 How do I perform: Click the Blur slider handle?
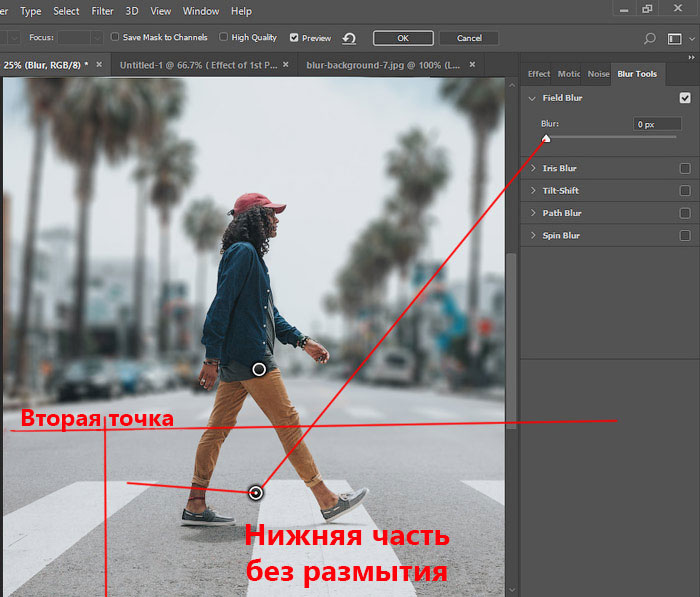[x=546, y=138]
